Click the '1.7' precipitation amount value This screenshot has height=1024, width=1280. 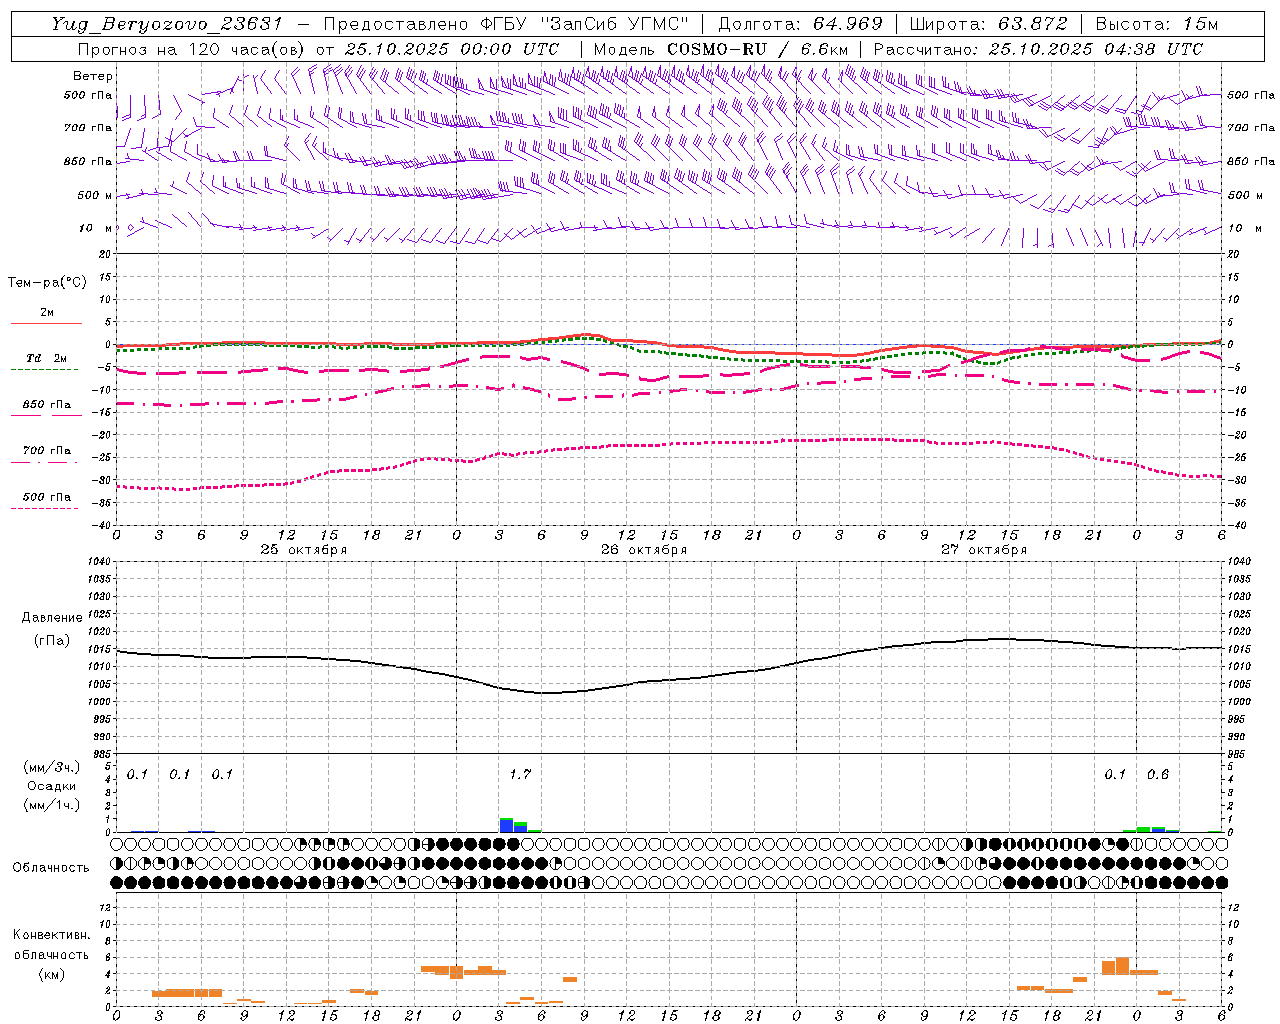click(x=520, y=775)
